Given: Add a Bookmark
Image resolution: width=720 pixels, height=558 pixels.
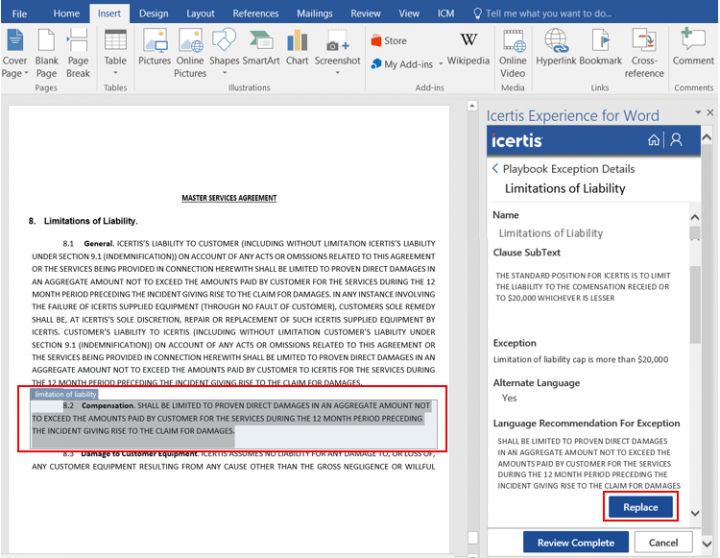Looking at the screenshot, I should pyautogui.click(x=601, y=47).
